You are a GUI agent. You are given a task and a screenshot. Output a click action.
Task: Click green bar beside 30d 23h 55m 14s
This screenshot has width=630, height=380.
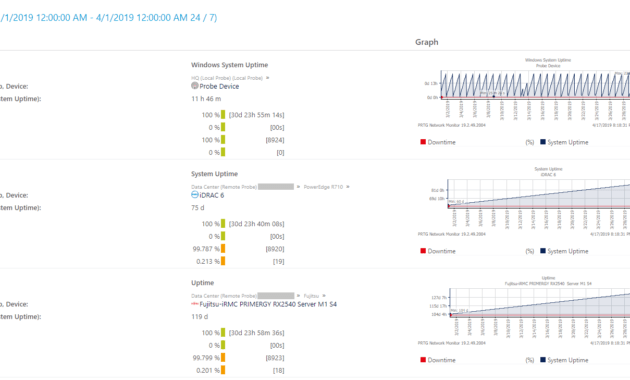click(223, 115)
